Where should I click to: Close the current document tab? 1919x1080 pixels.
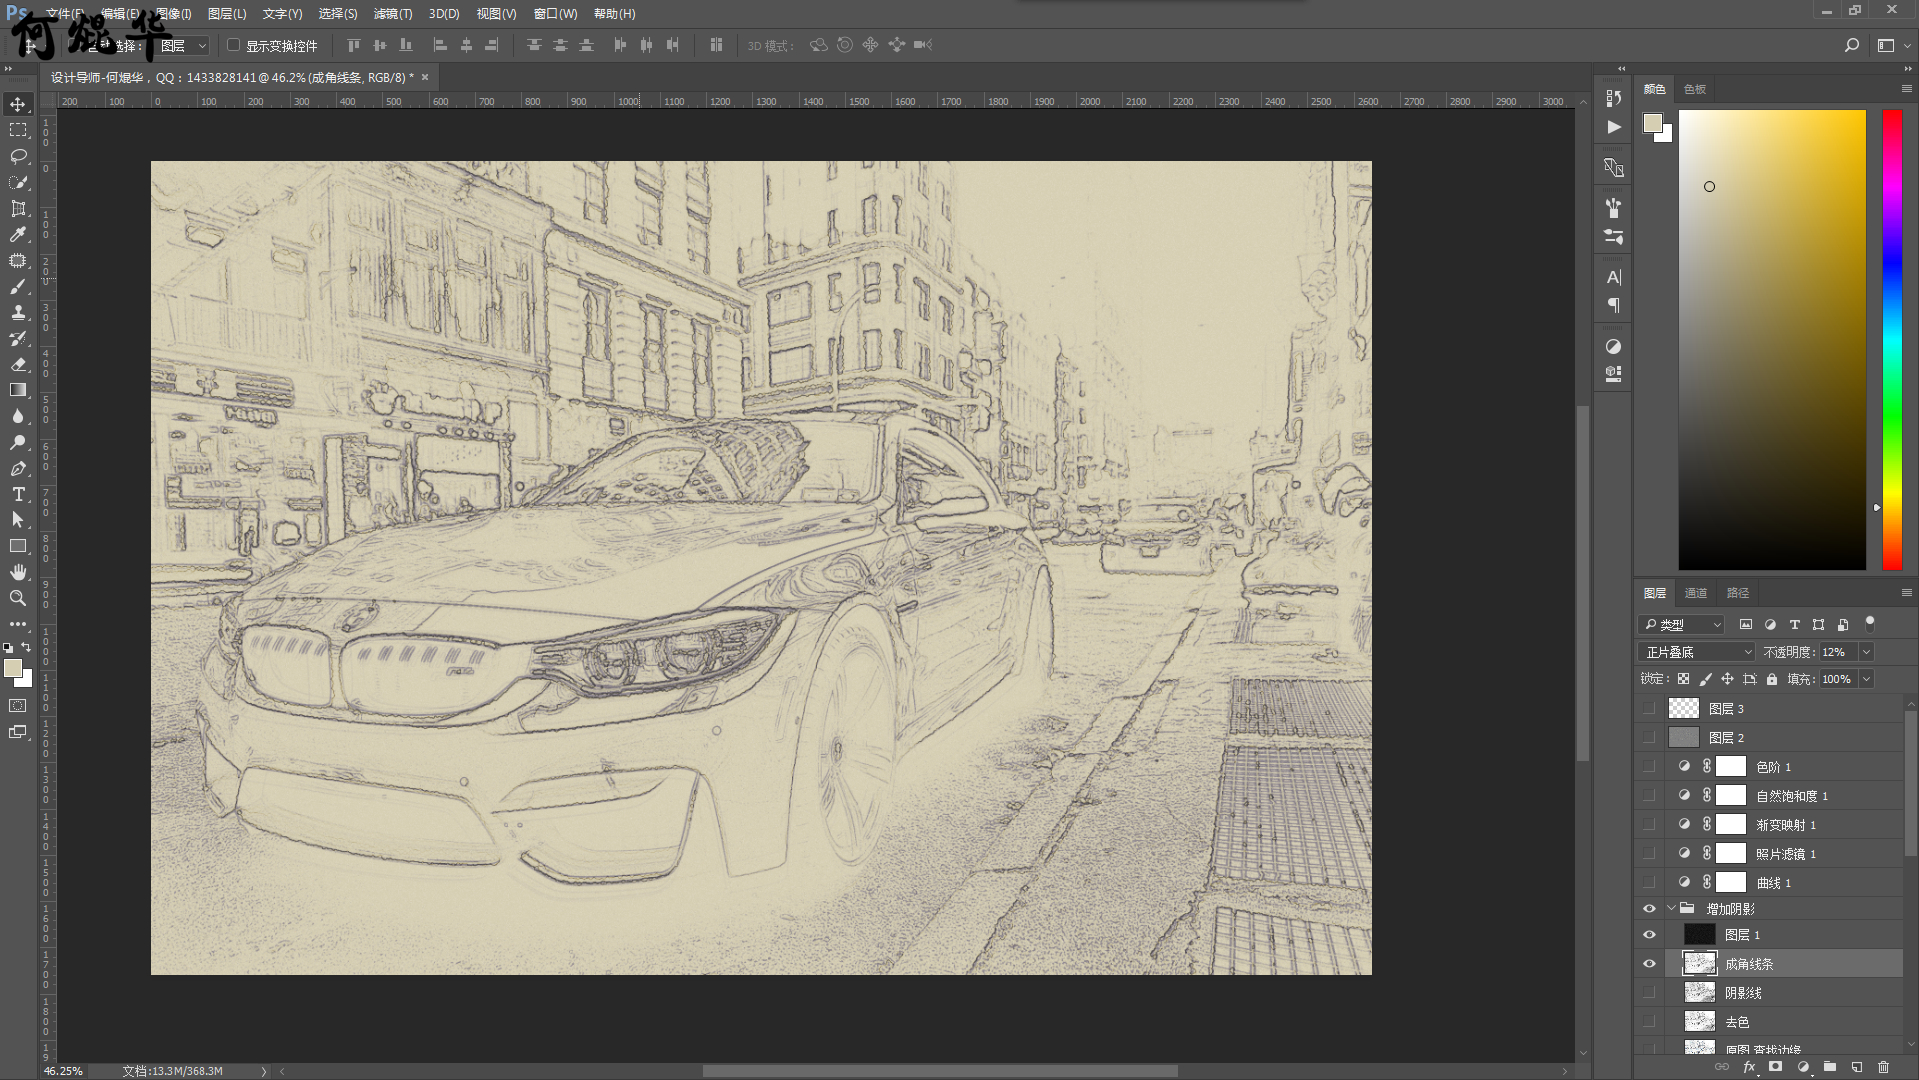(425, 77)
